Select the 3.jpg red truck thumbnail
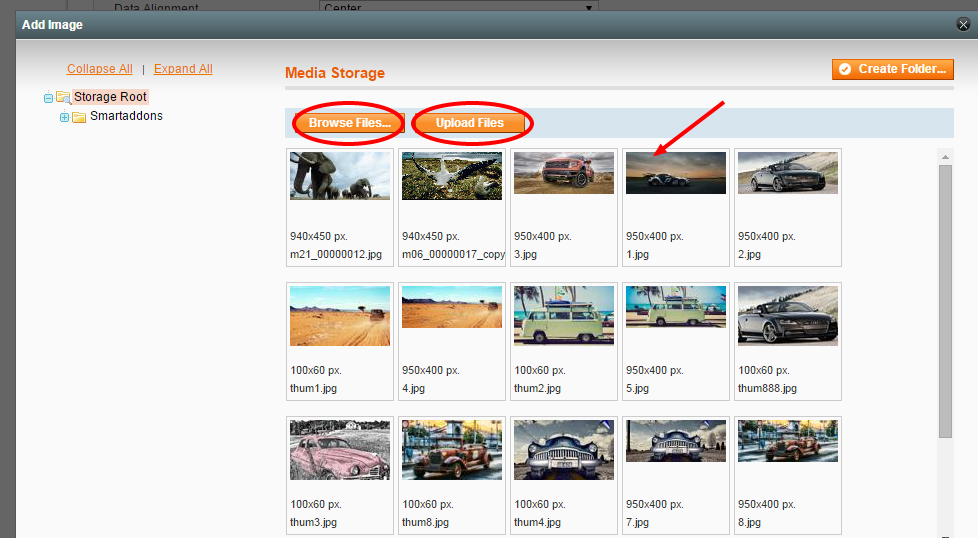This screenshot has height=538, width=978. click(564, 173)
